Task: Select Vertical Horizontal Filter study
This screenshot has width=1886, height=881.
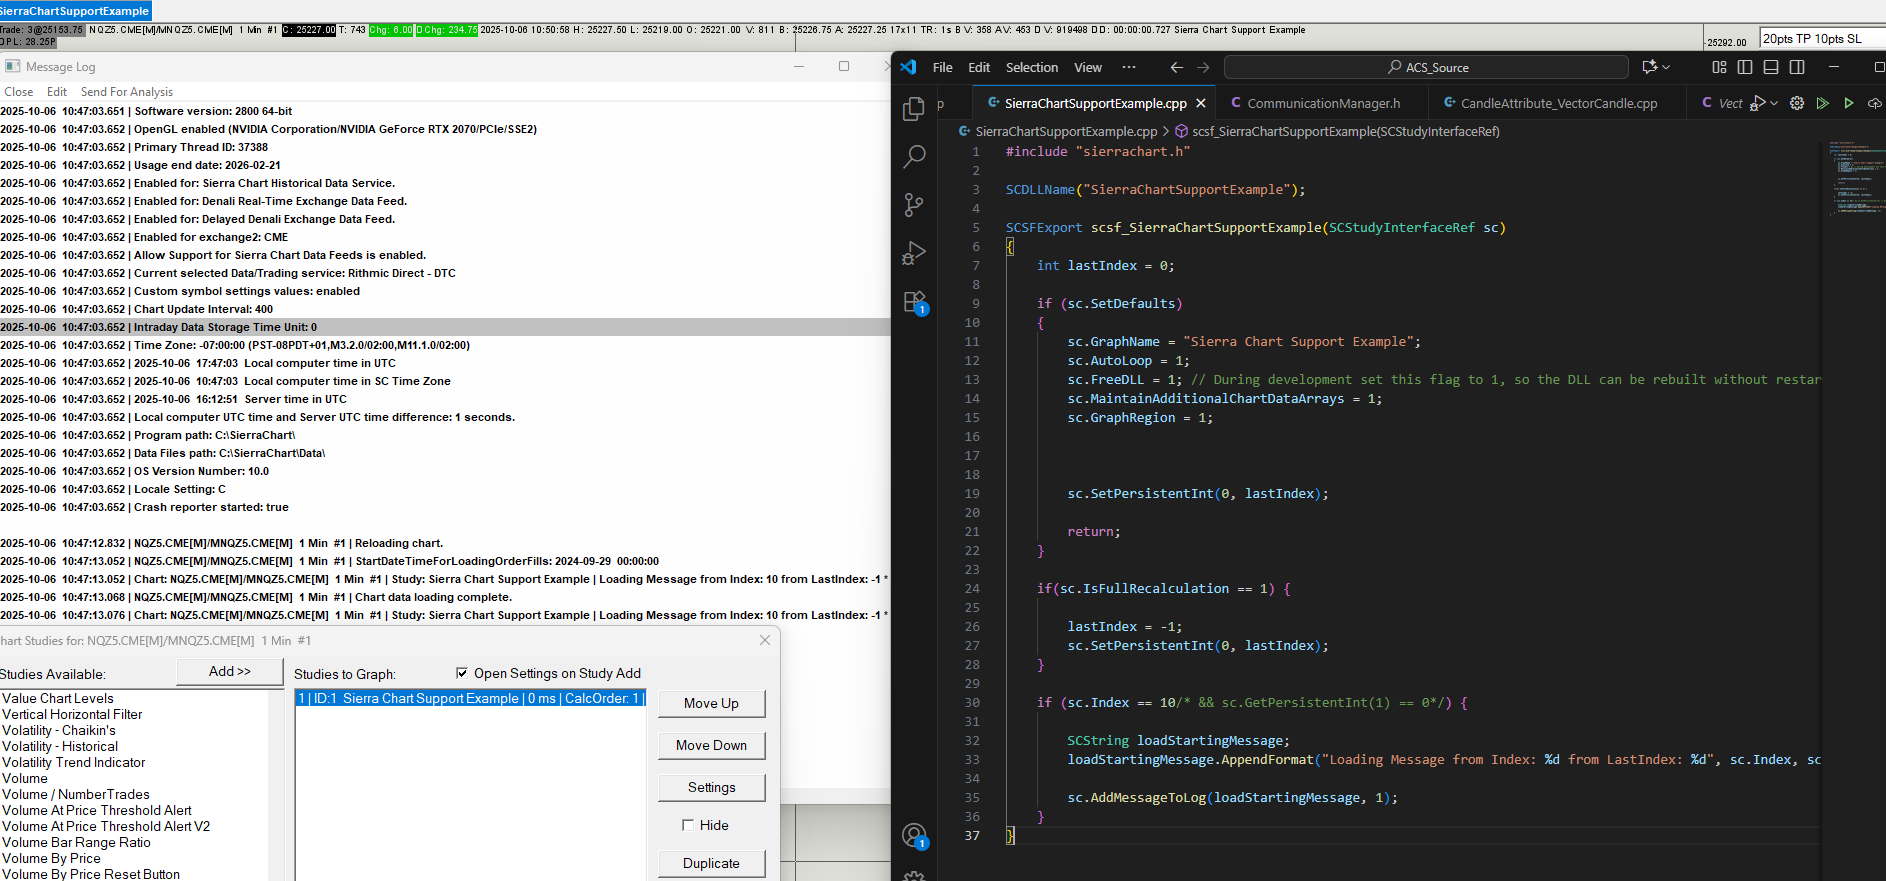Action: [x=72, y=714]
